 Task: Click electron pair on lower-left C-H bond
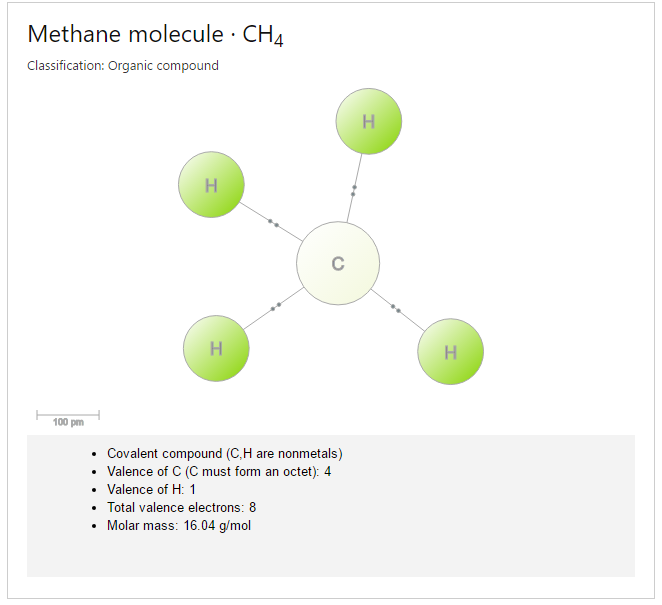click(x=276, y=307)
